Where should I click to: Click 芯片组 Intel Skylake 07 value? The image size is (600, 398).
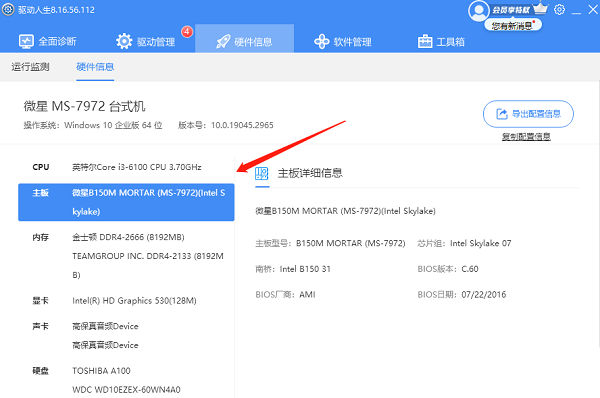[481, 243]
